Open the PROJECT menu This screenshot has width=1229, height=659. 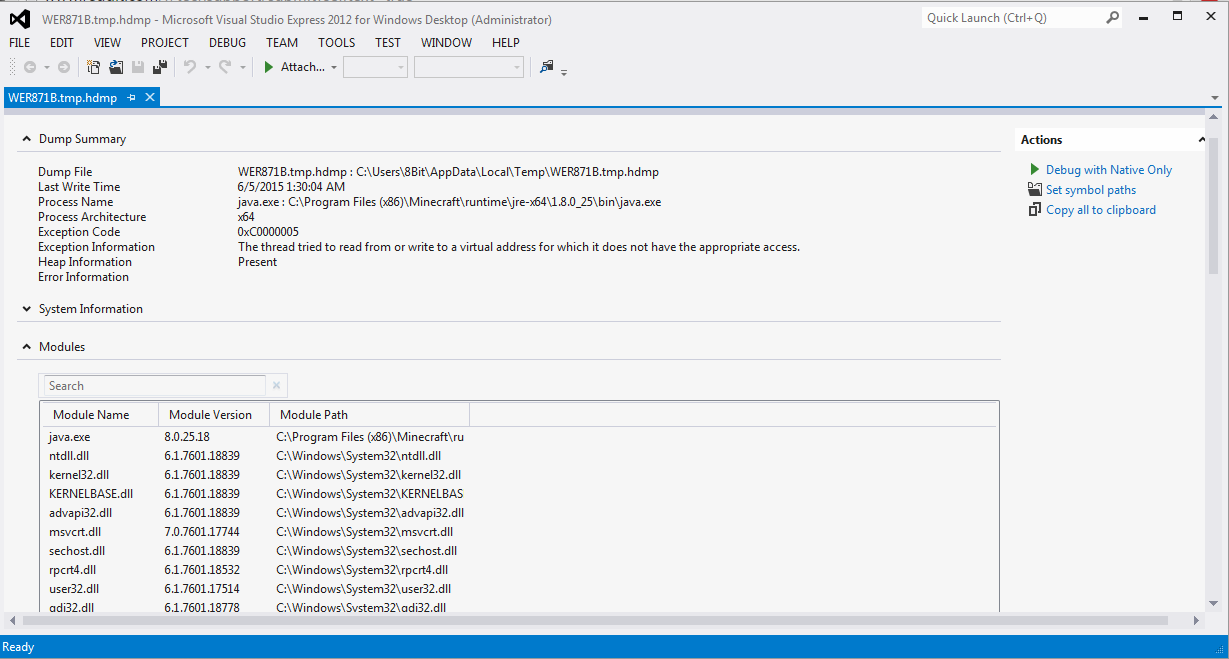pos(165,43)
